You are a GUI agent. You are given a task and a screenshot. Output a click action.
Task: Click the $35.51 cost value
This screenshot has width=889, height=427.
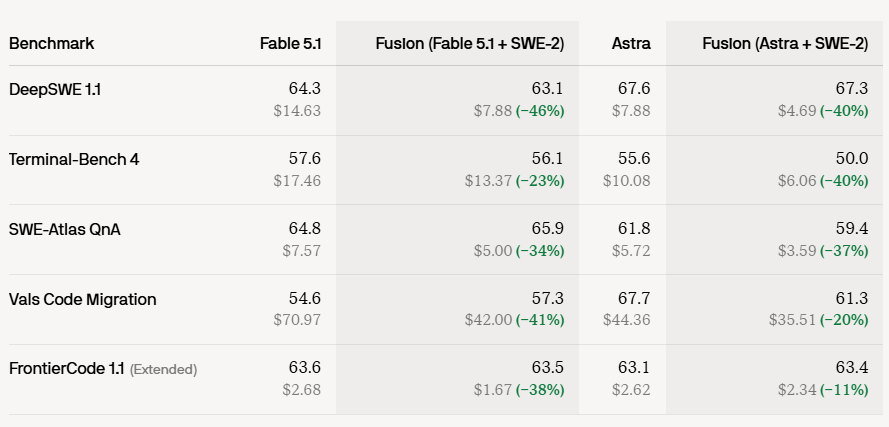[793, 320]
